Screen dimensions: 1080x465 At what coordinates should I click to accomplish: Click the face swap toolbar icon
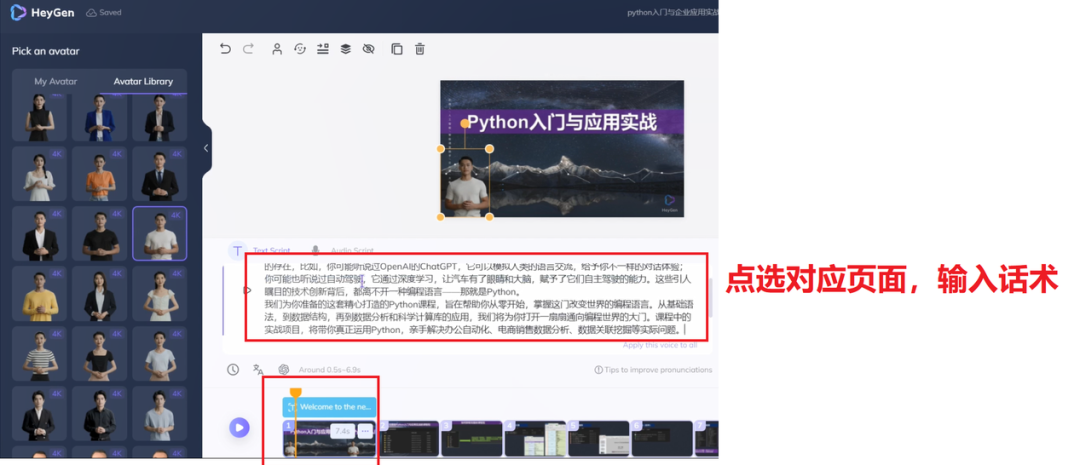coord(300,49)
